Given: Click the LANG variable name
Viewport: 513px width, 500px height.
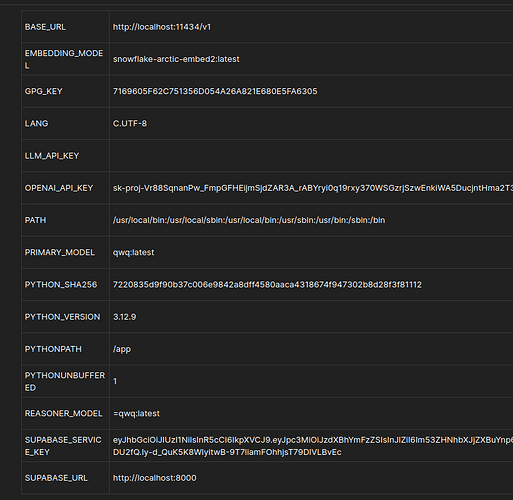Looking at the screenshot, I should tap(36, 124).
